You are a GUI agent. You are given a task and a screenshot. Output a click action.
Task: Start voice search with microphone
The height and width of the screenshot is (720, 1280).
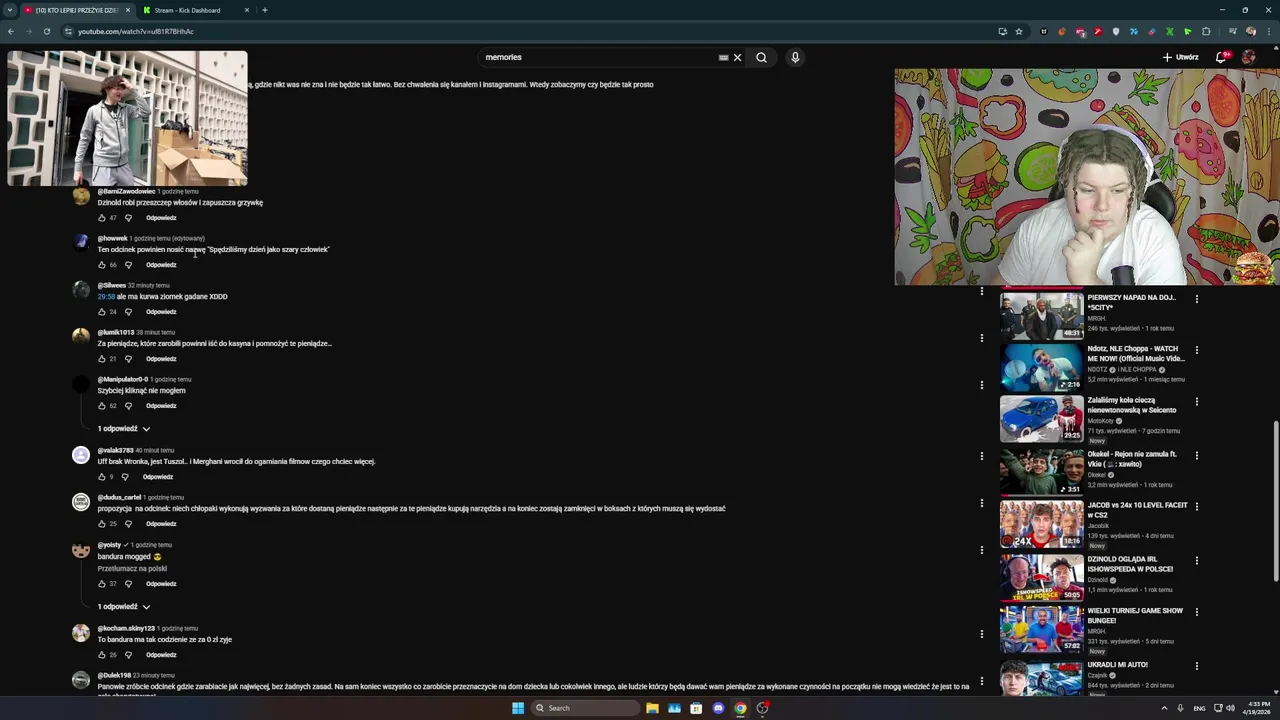[795, 57]
